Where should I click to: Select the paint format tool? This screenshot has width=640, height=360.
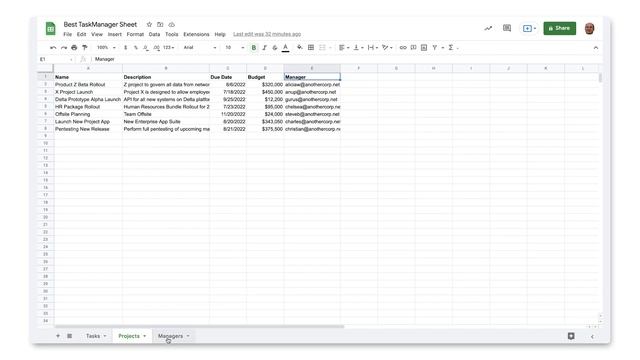(x=84, y=48)
